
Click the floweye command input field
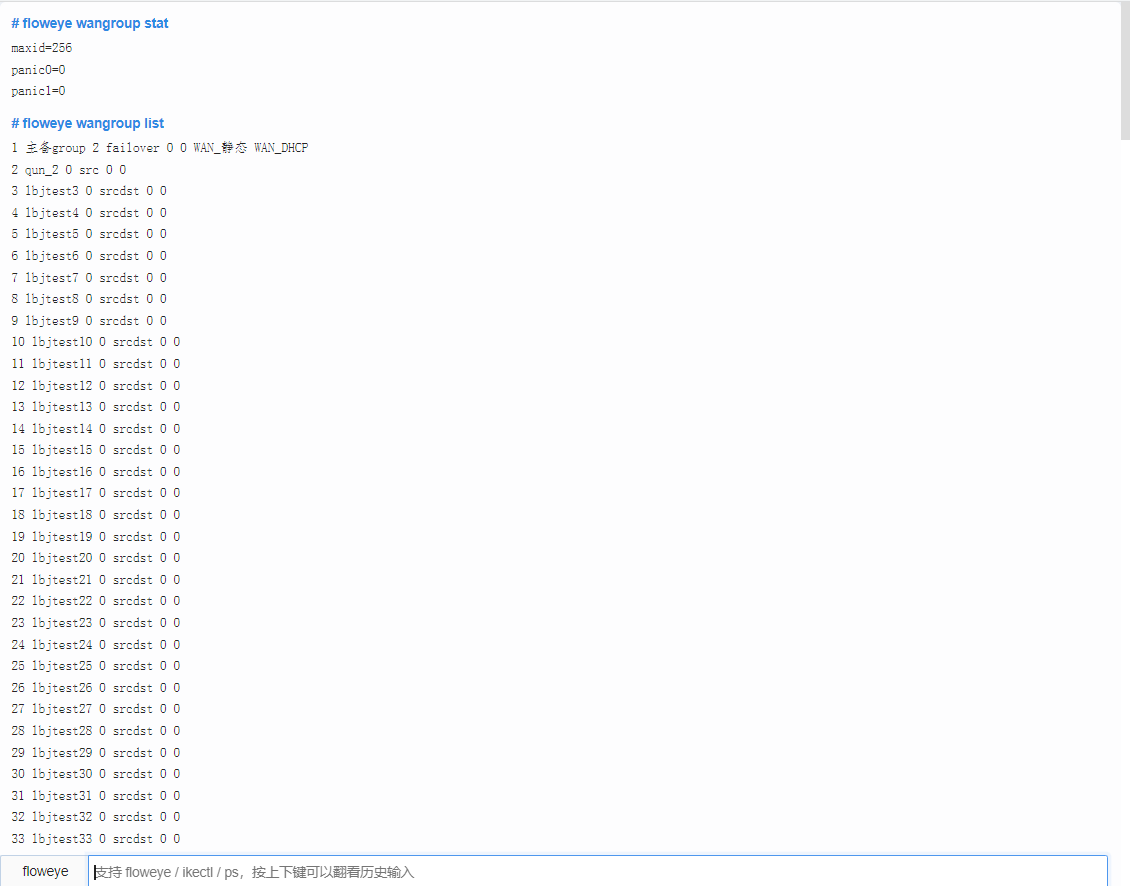pyautogui.click(x=597, y=872)
